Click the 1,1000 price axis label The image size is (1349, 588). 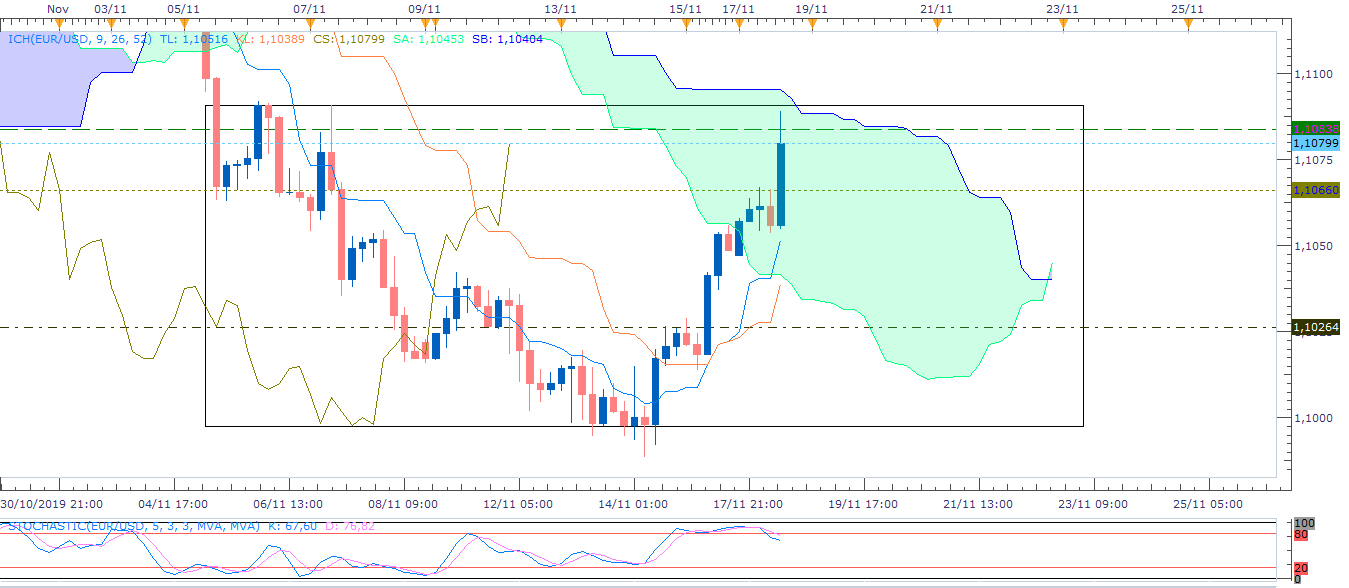pos(1313,418)
